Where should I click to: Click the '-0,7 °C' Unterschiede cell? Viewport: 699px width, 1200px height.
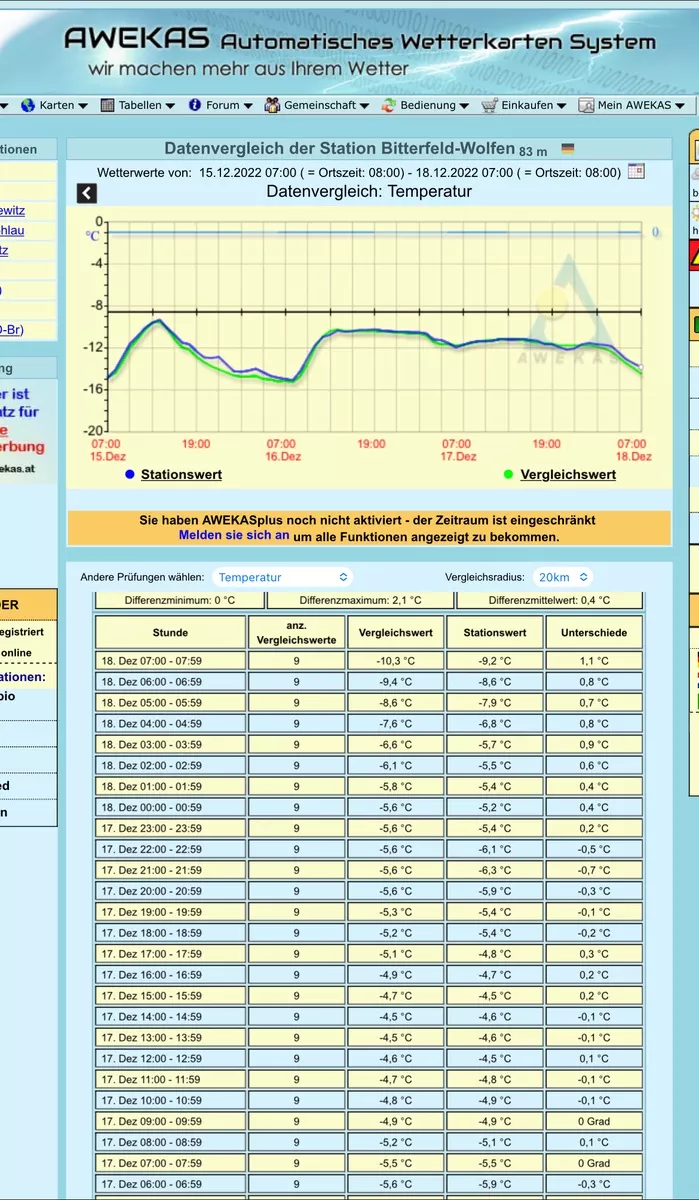(x=594, y=871)
